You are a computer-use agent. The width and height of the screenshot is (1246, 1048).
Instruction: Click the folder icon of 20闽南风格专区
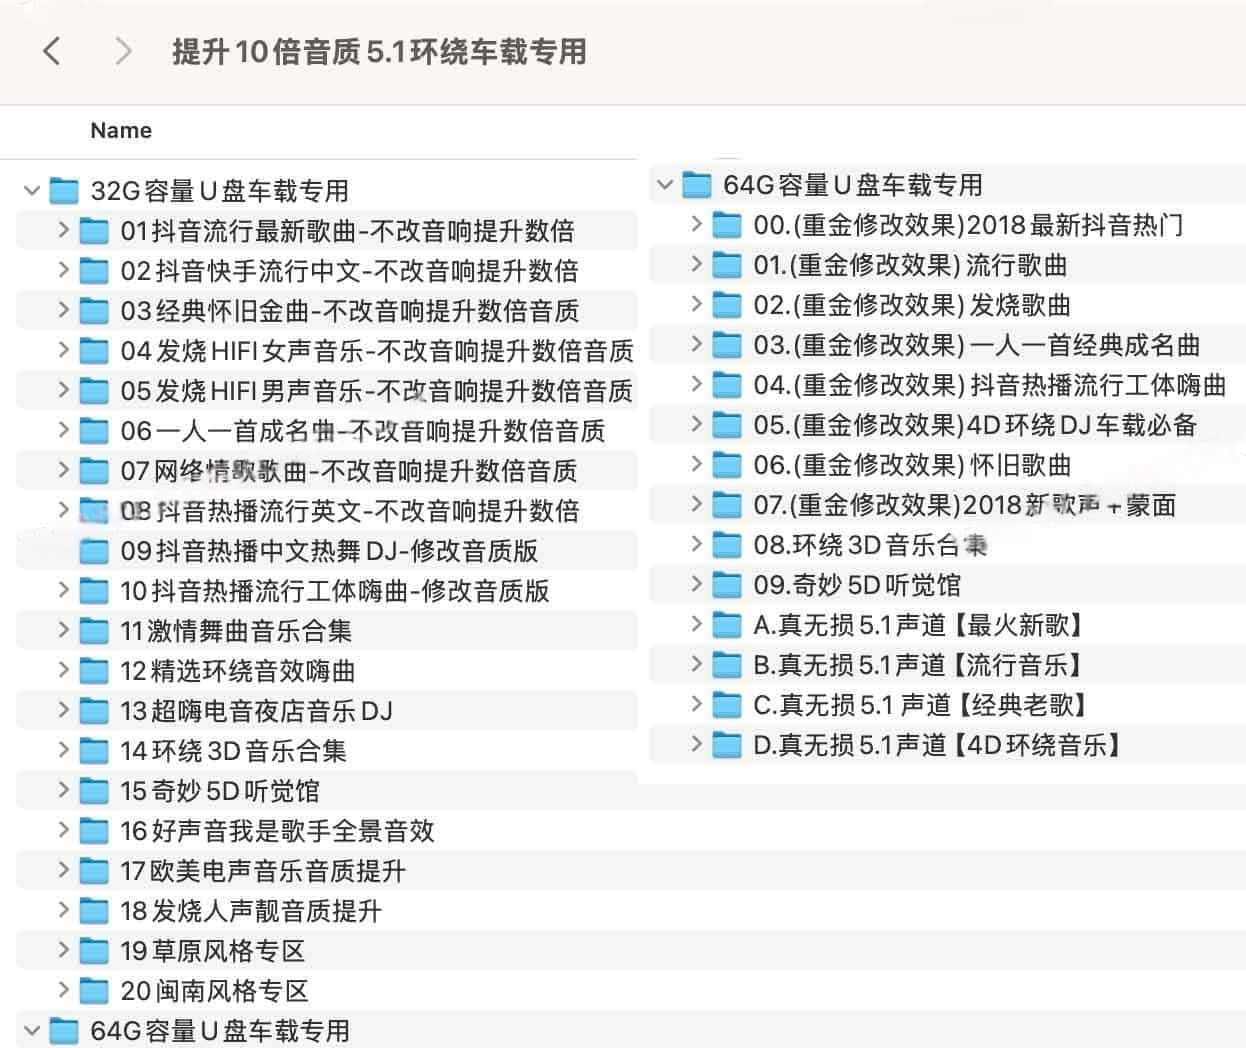(94, 991)
